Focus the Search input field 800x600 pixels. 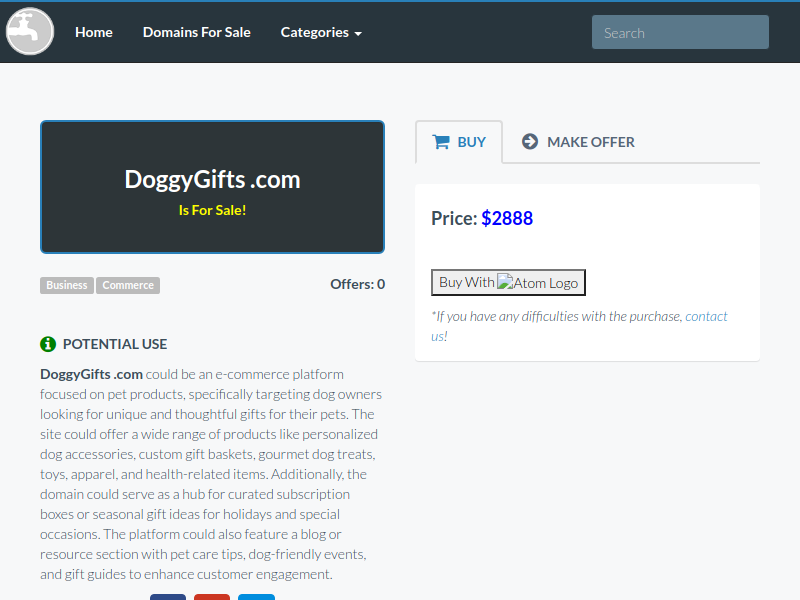point(680,32)
